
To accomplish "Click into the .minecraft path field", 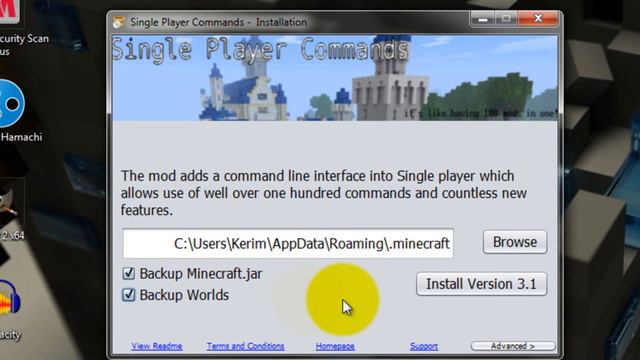I will tap(288, 243).
